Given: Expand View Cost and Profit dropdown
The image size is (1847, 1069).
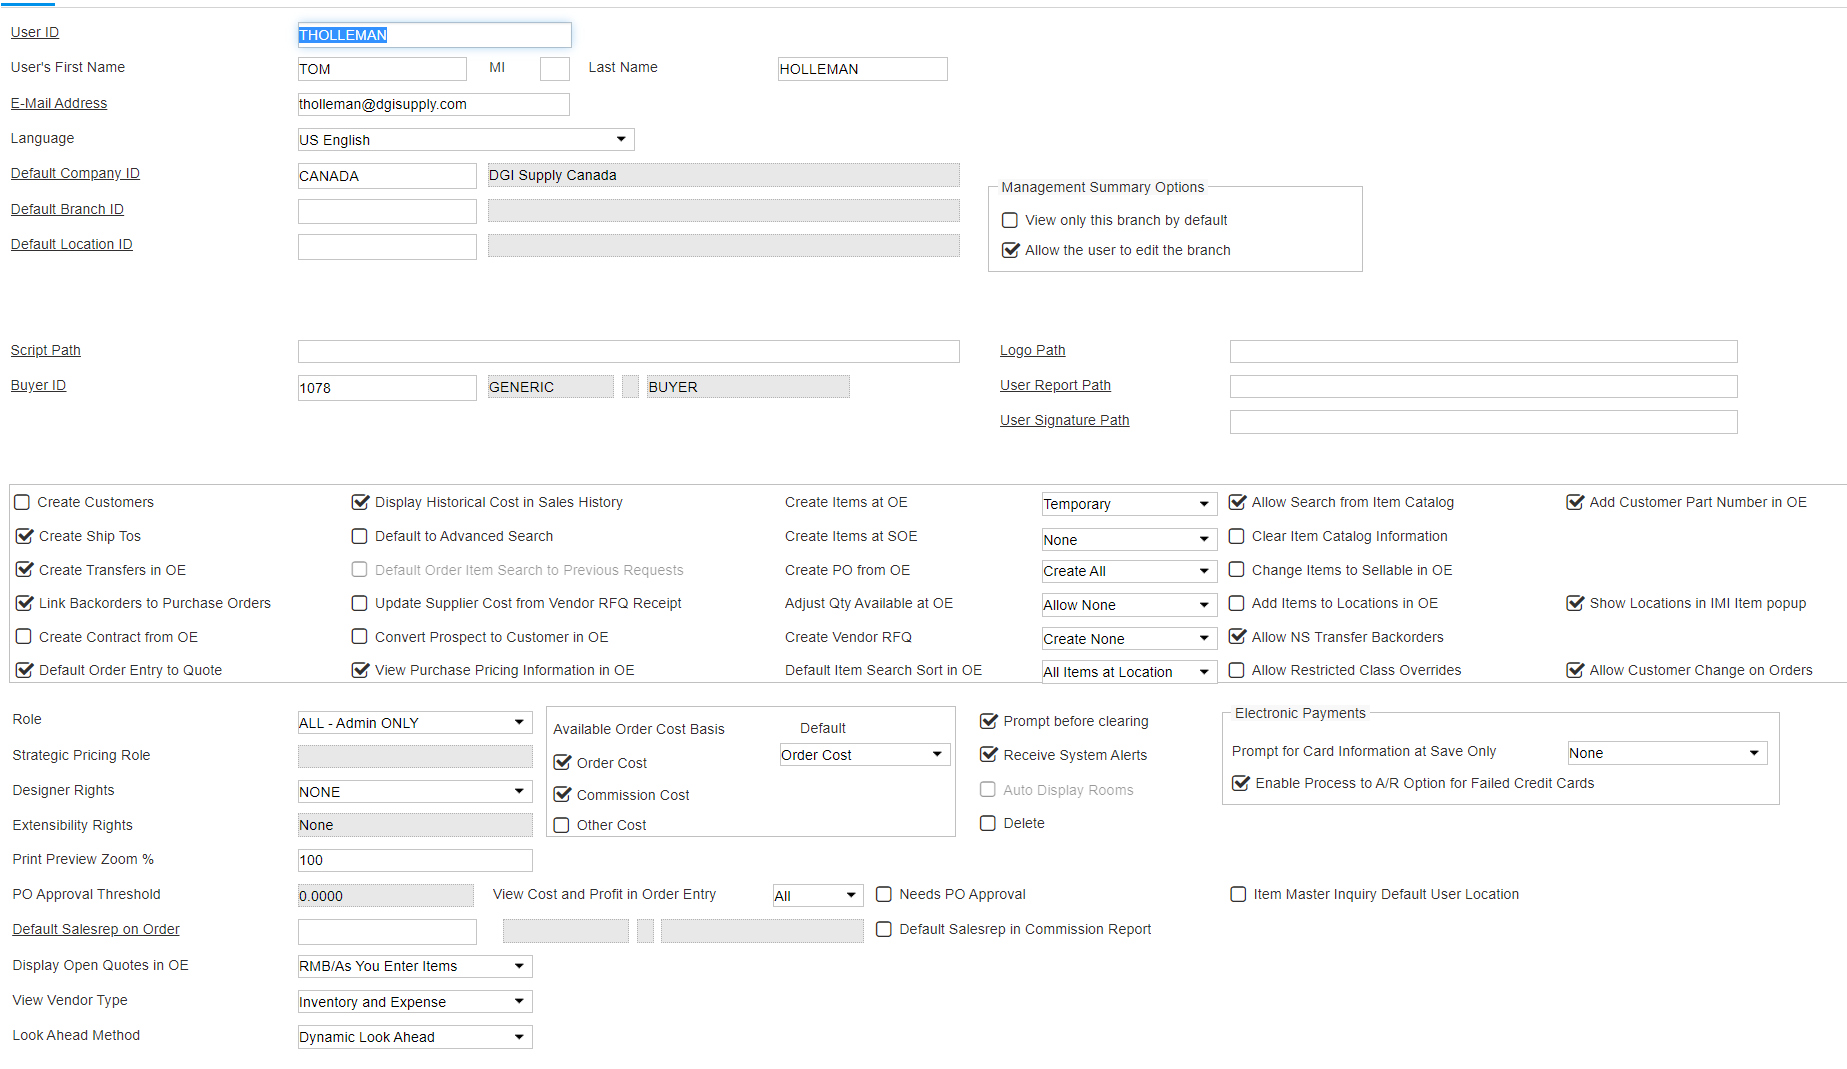Looking at the screenshot, I should (x=850, y=896).
